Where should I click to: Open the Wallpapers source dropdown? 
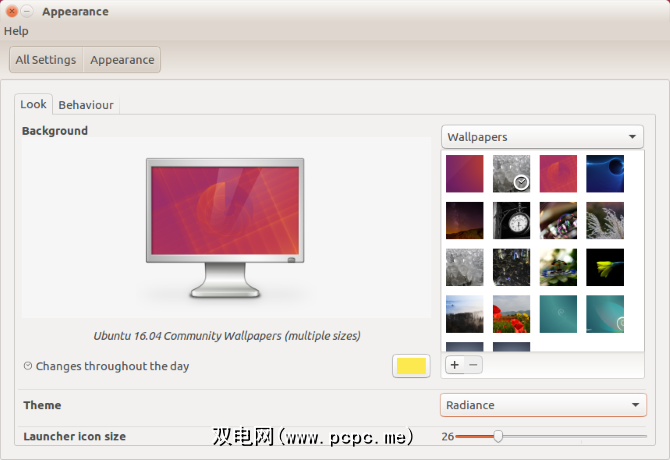click(542, 137)
